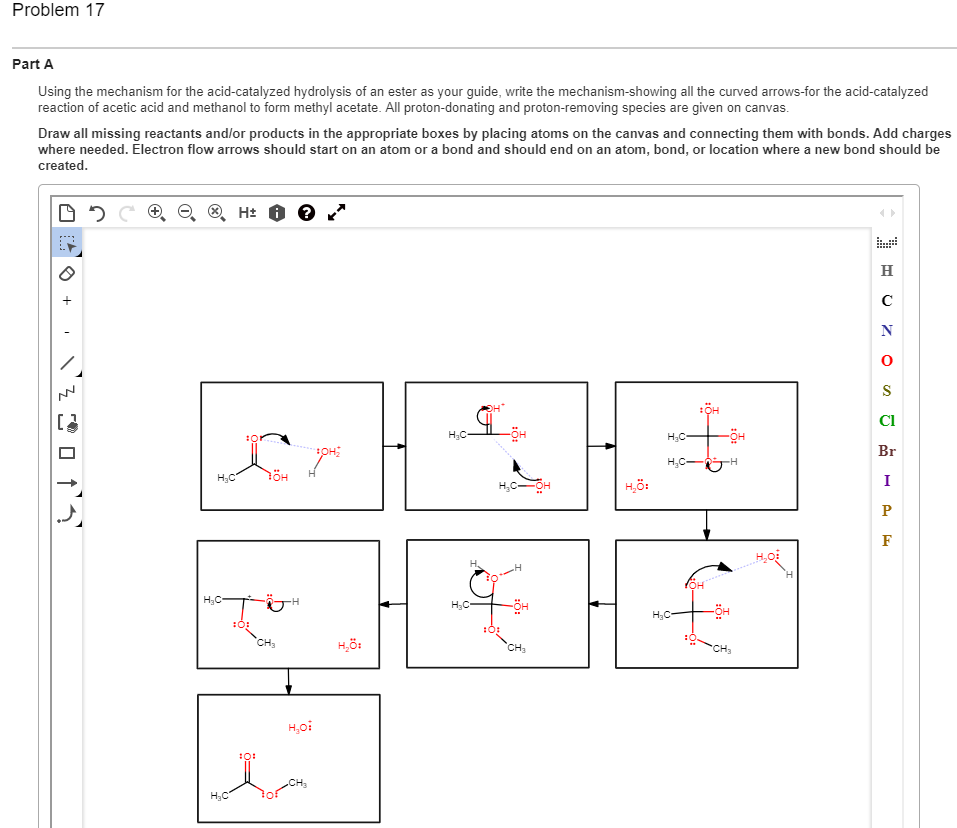Expand the sketcher to fullscreen view
The image size is (957, 828).
[335, 212]
